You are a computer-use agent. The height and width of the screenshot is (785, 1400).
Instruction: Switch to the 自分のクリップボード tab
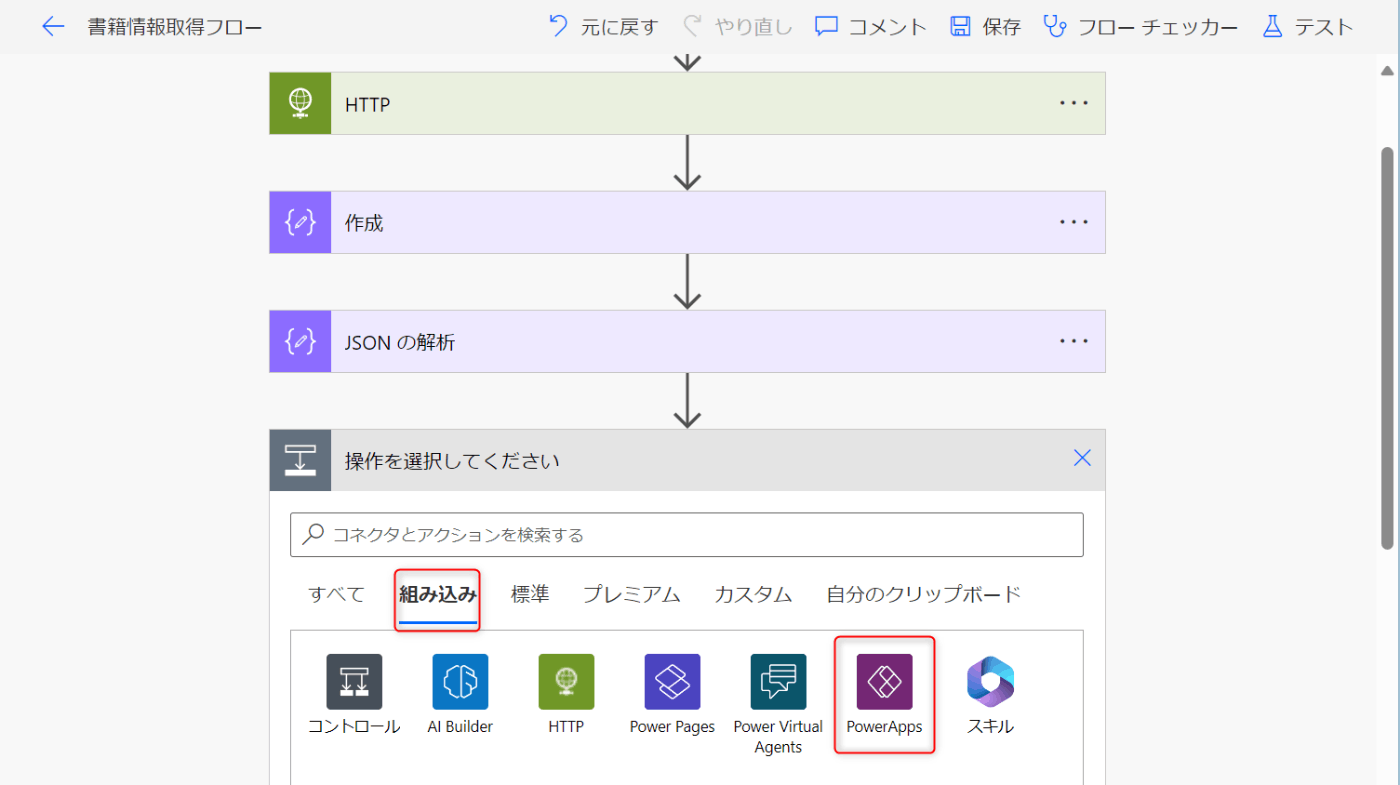(923, 594)
